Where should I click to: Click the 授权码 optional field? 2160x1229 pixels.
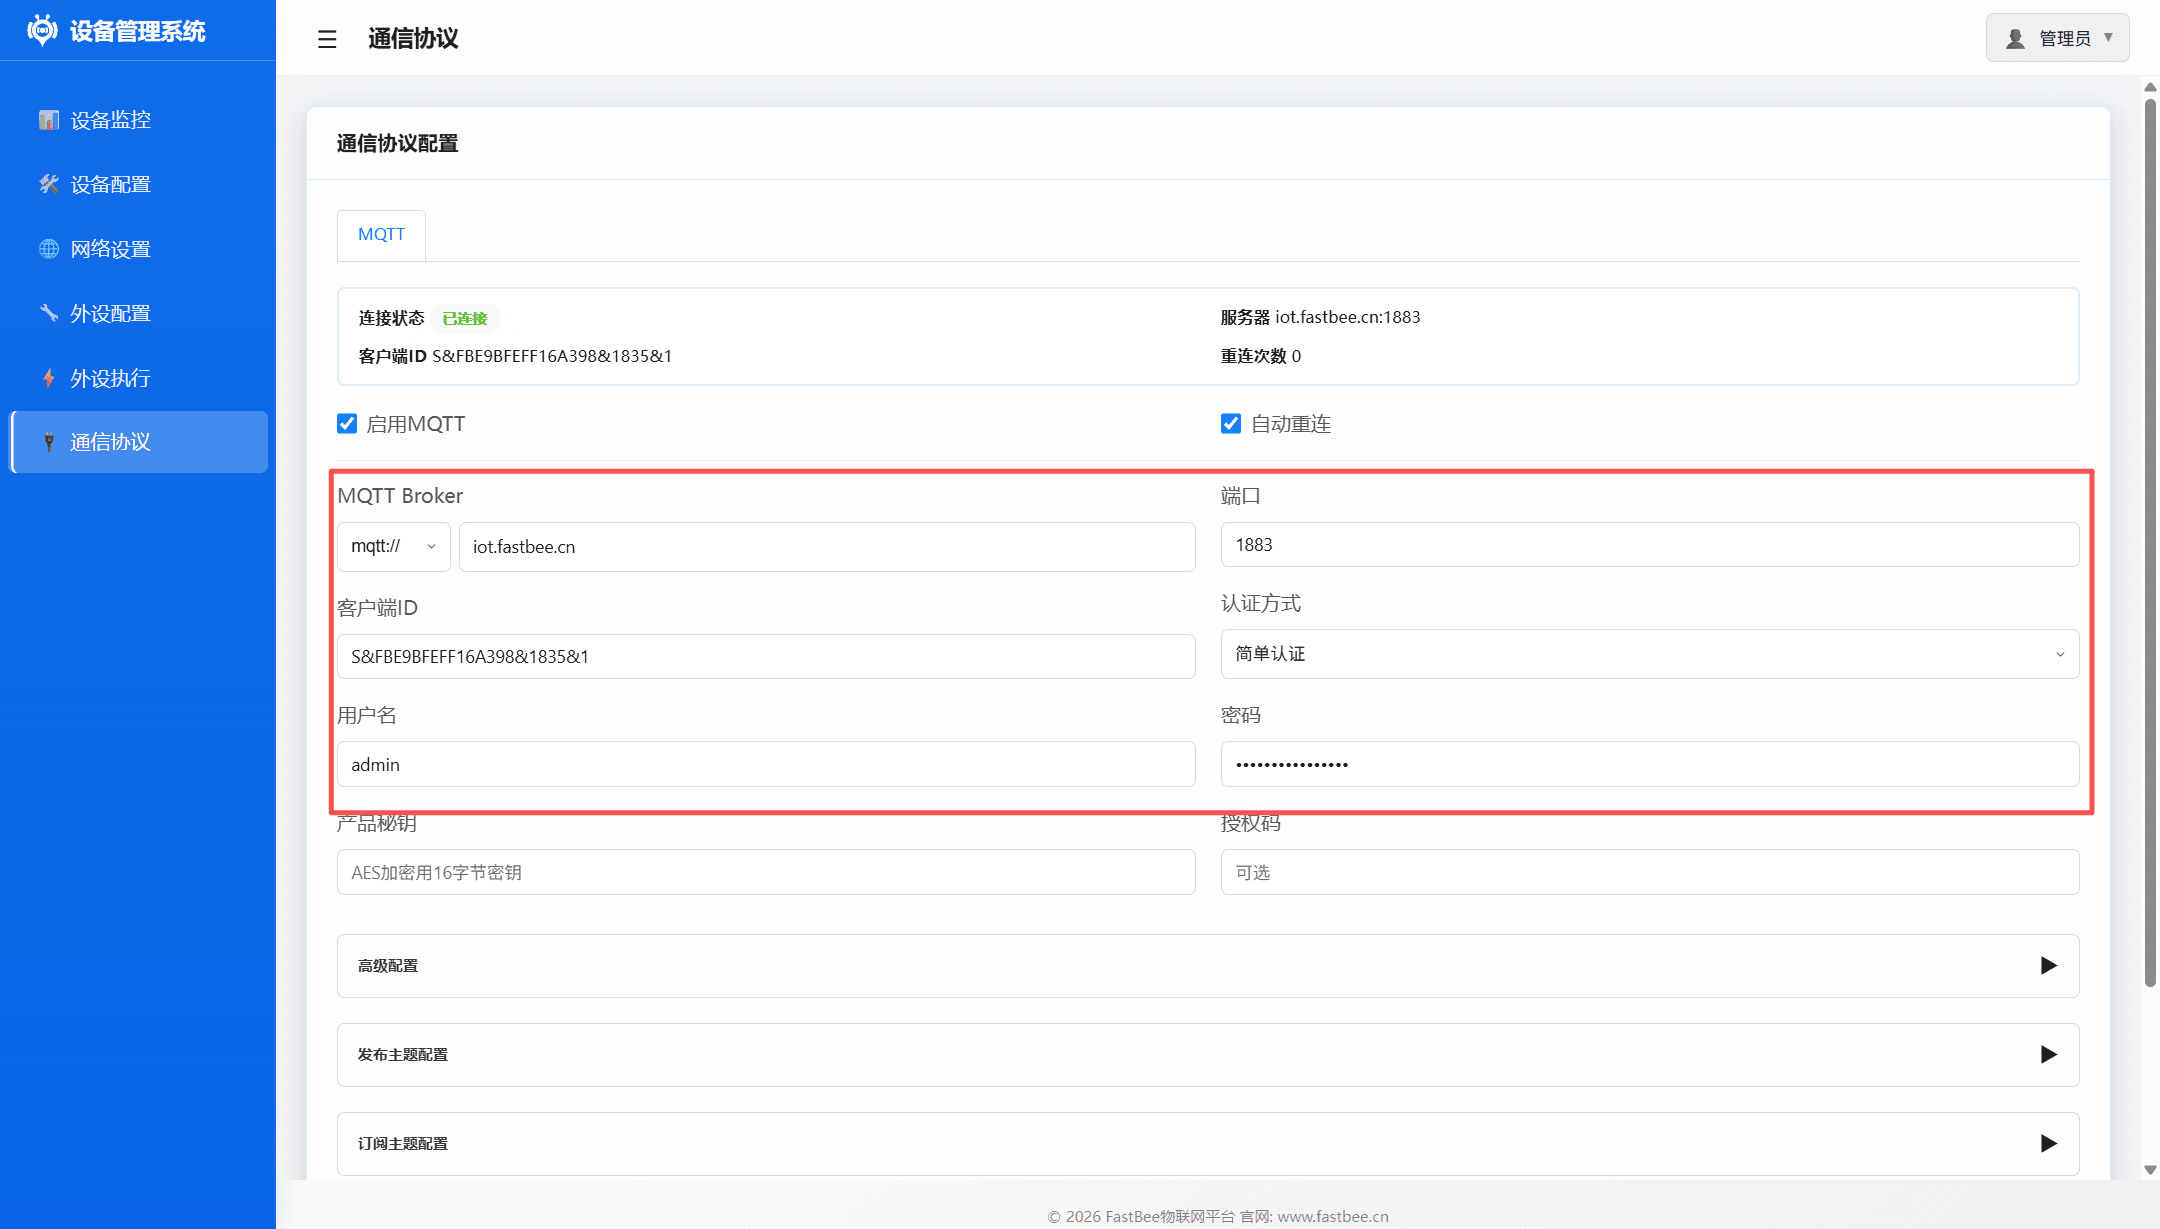[x=1650, y=872]
